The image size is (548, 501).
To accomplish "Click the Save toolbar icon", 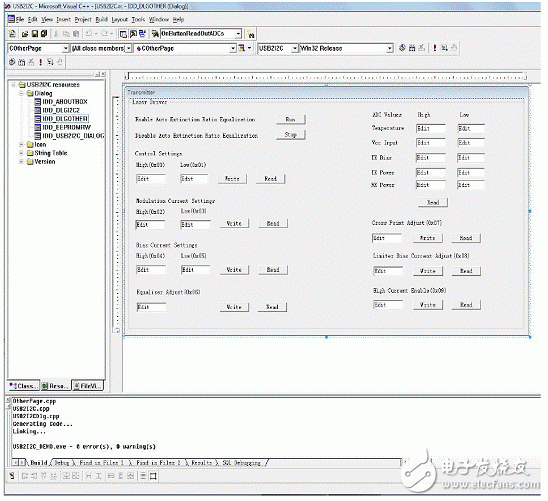I will (x=35, y=34).
